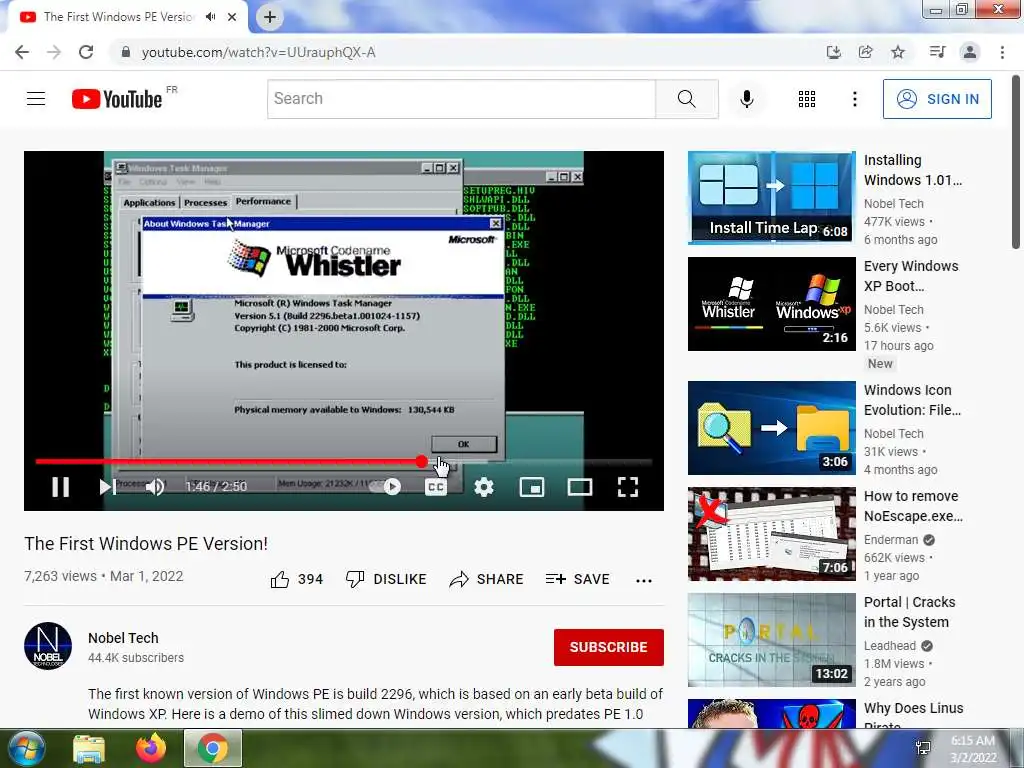The height and width of the screenshot is (768, 1024).
Task: Go forward in browser history
Action: [54, 52]
